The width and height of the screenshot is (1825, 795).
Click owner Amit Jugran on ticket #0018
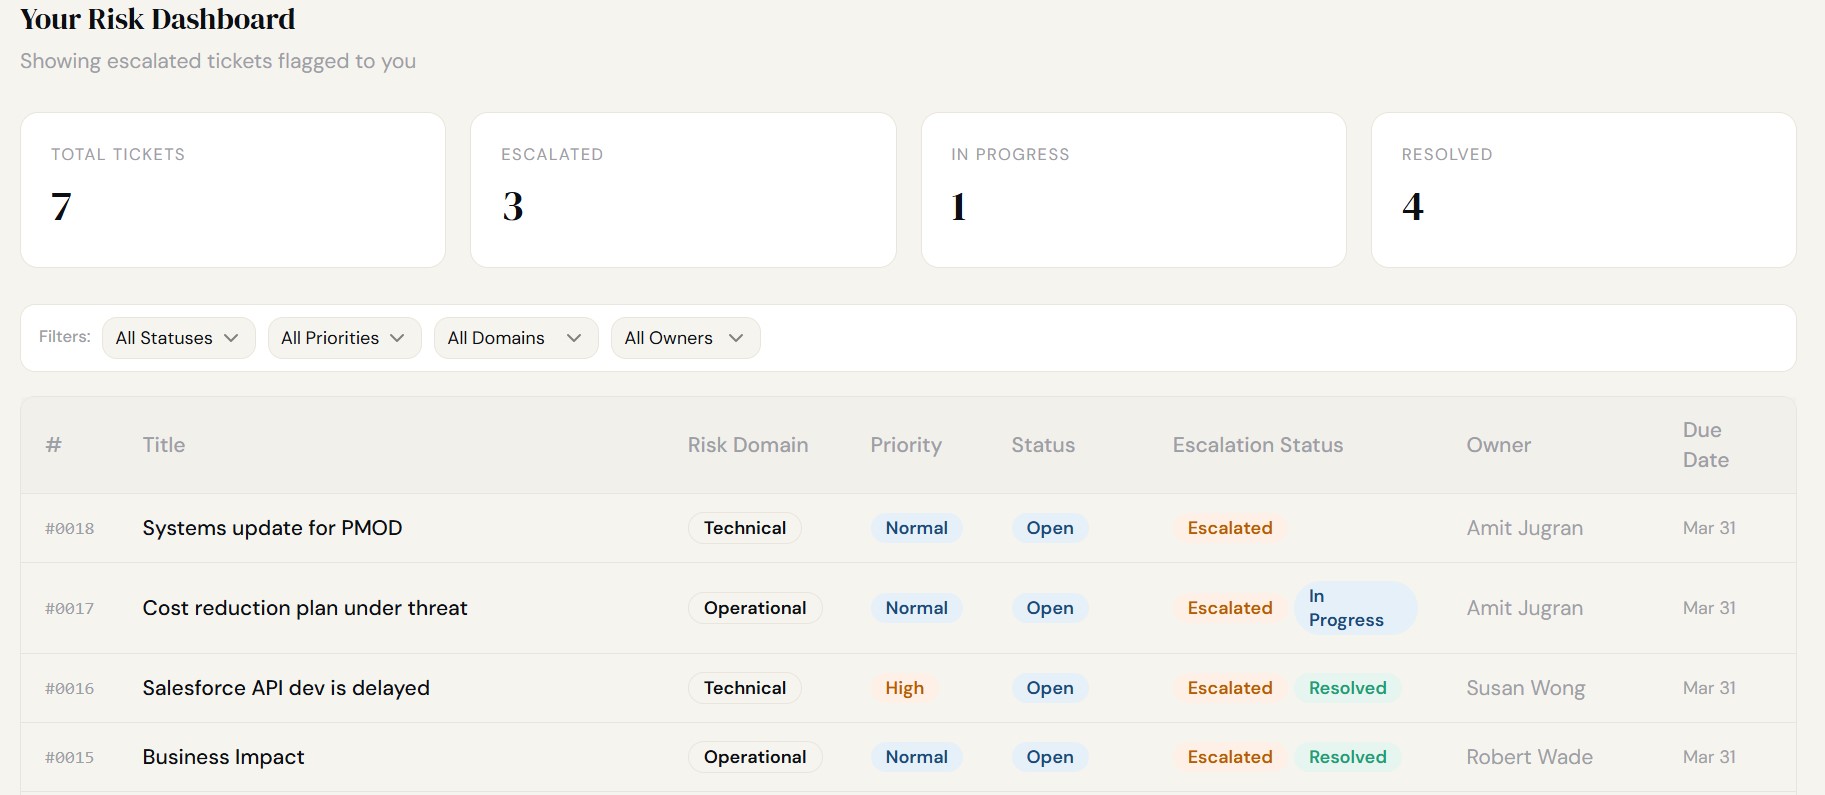pos(1525,528)
